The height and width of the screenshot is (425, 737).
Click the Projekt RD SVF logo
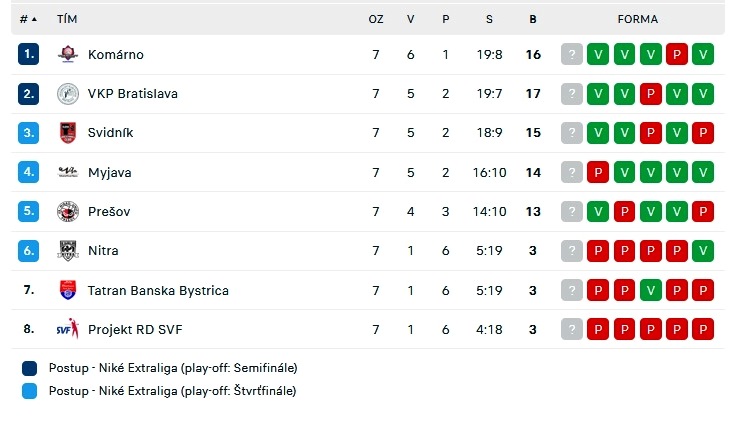[68, 329]
